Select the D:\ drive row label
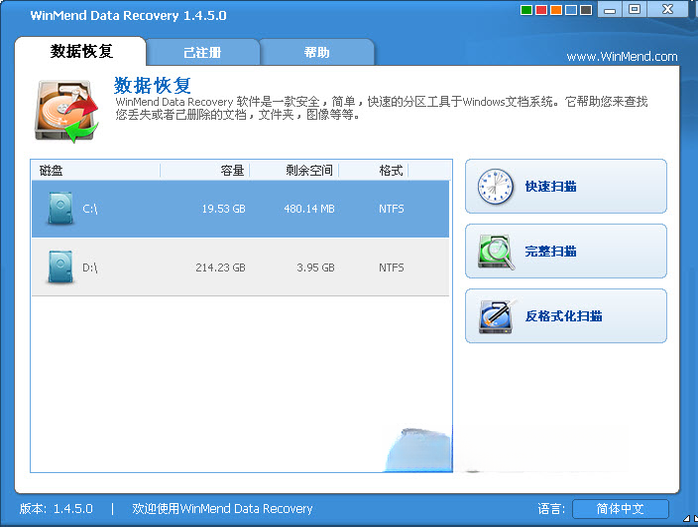This screenshot has width=698, height=527. pyautogui.click(x=89, y=268)
